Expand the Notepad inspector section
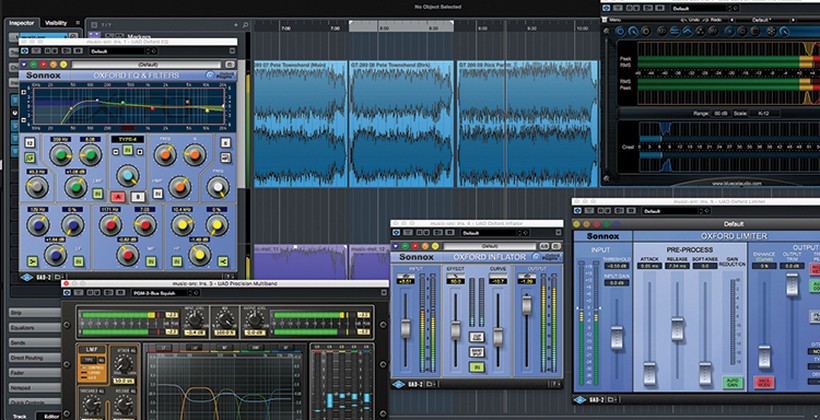The width and height of the screenshot is (820, 420). (35, 388)
